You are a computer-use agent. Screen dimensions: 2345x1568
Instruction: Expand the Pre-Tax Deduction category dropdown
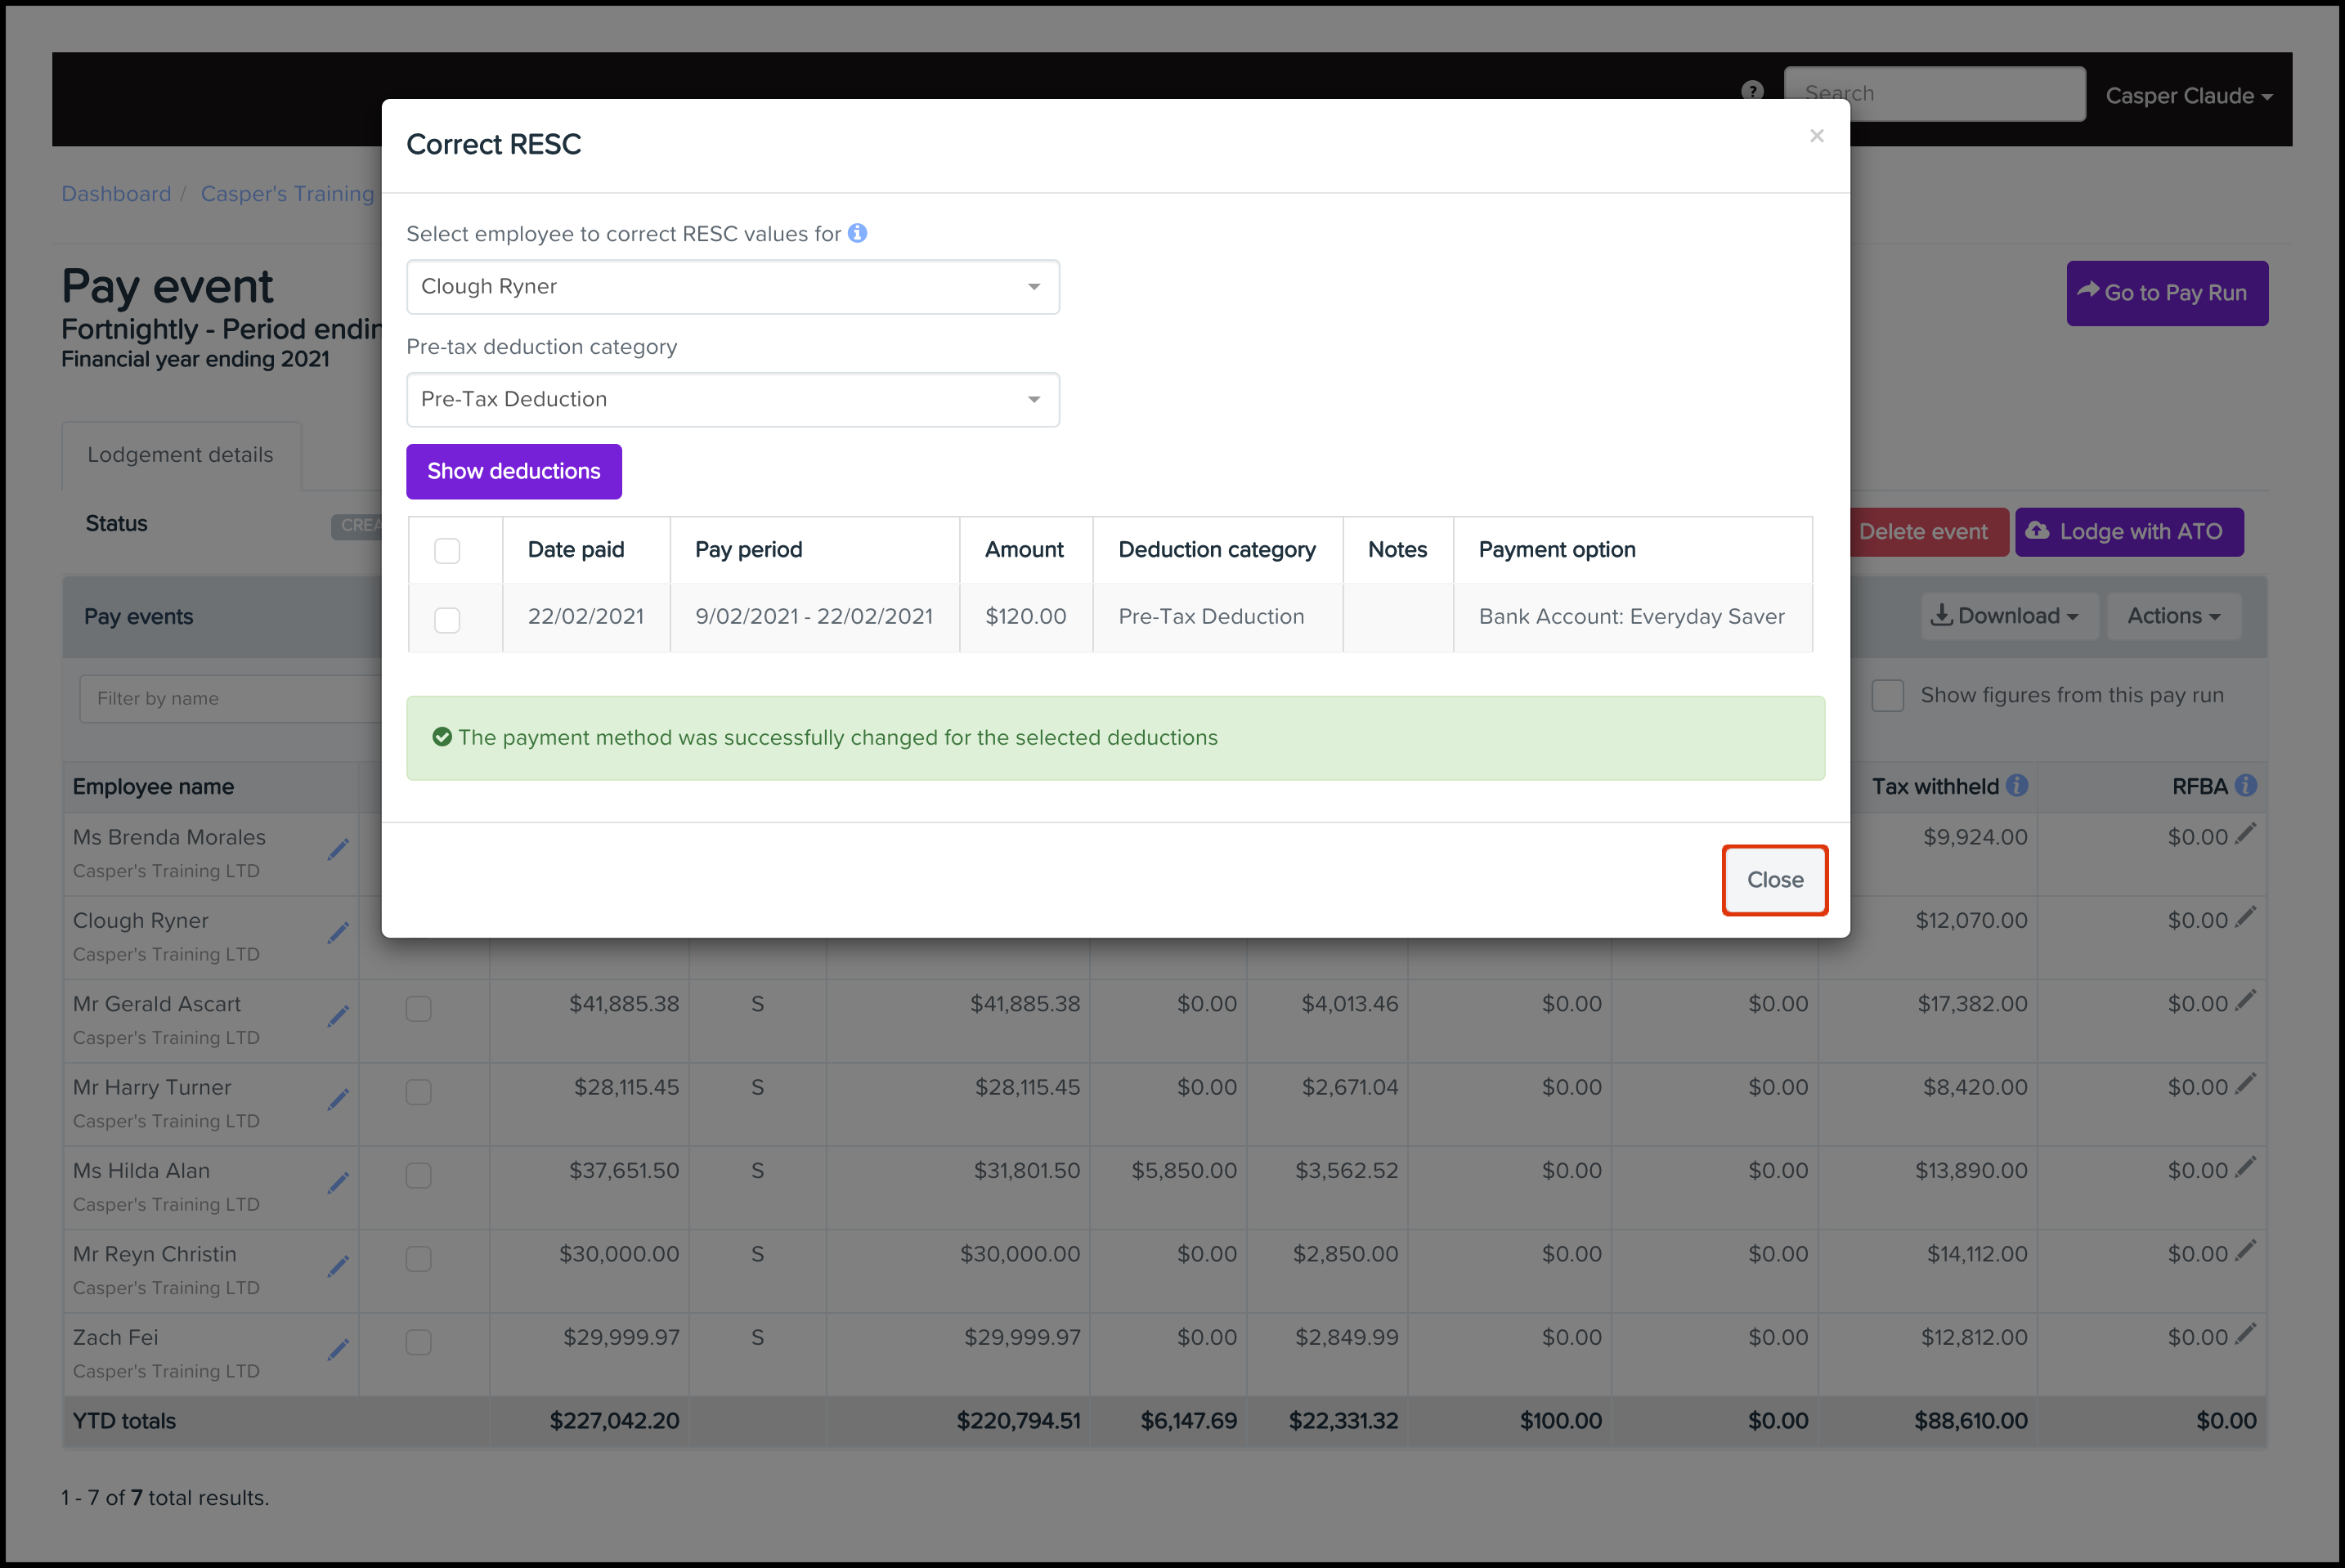pyautogui.click(x=732, y=400)
